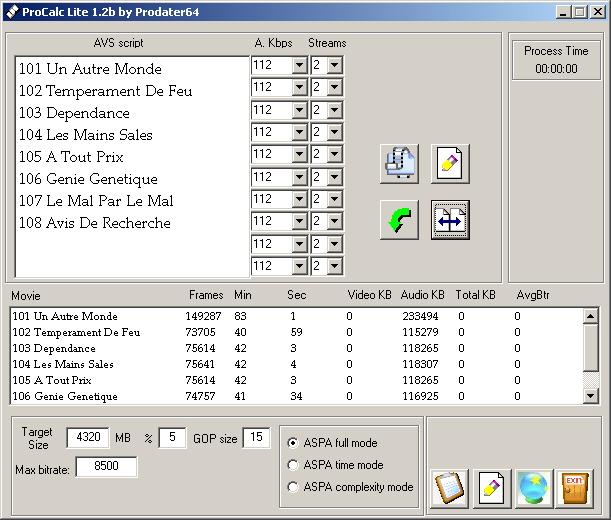Image resolution: width=611 pixels, height=520 pixels.
Task: Select script '104 Les Mains Sales' in AVS list
Action: click(85, 135)
